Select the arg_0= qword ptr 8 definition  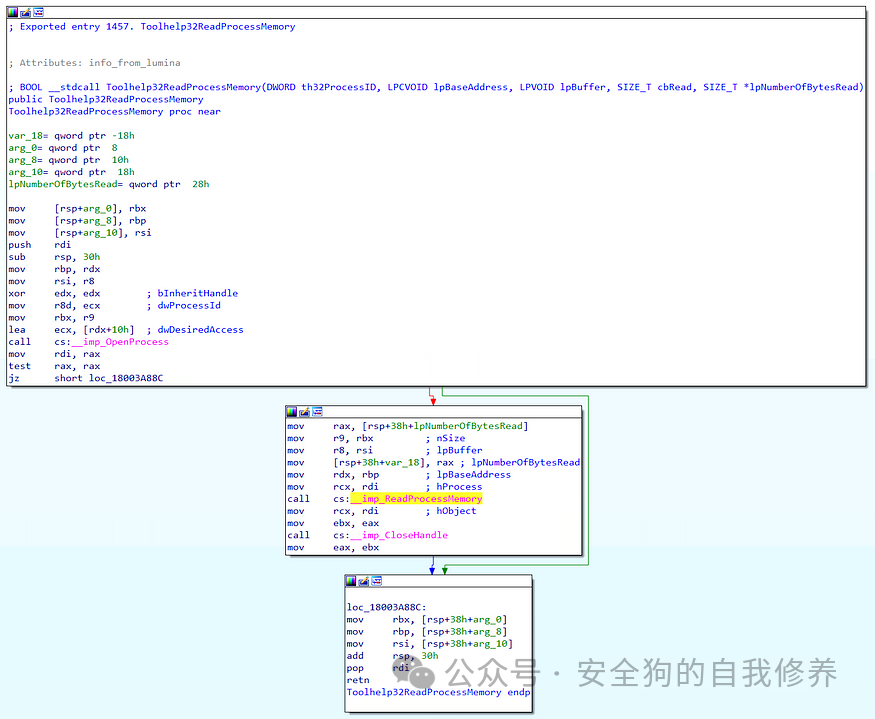coord(63,148)
